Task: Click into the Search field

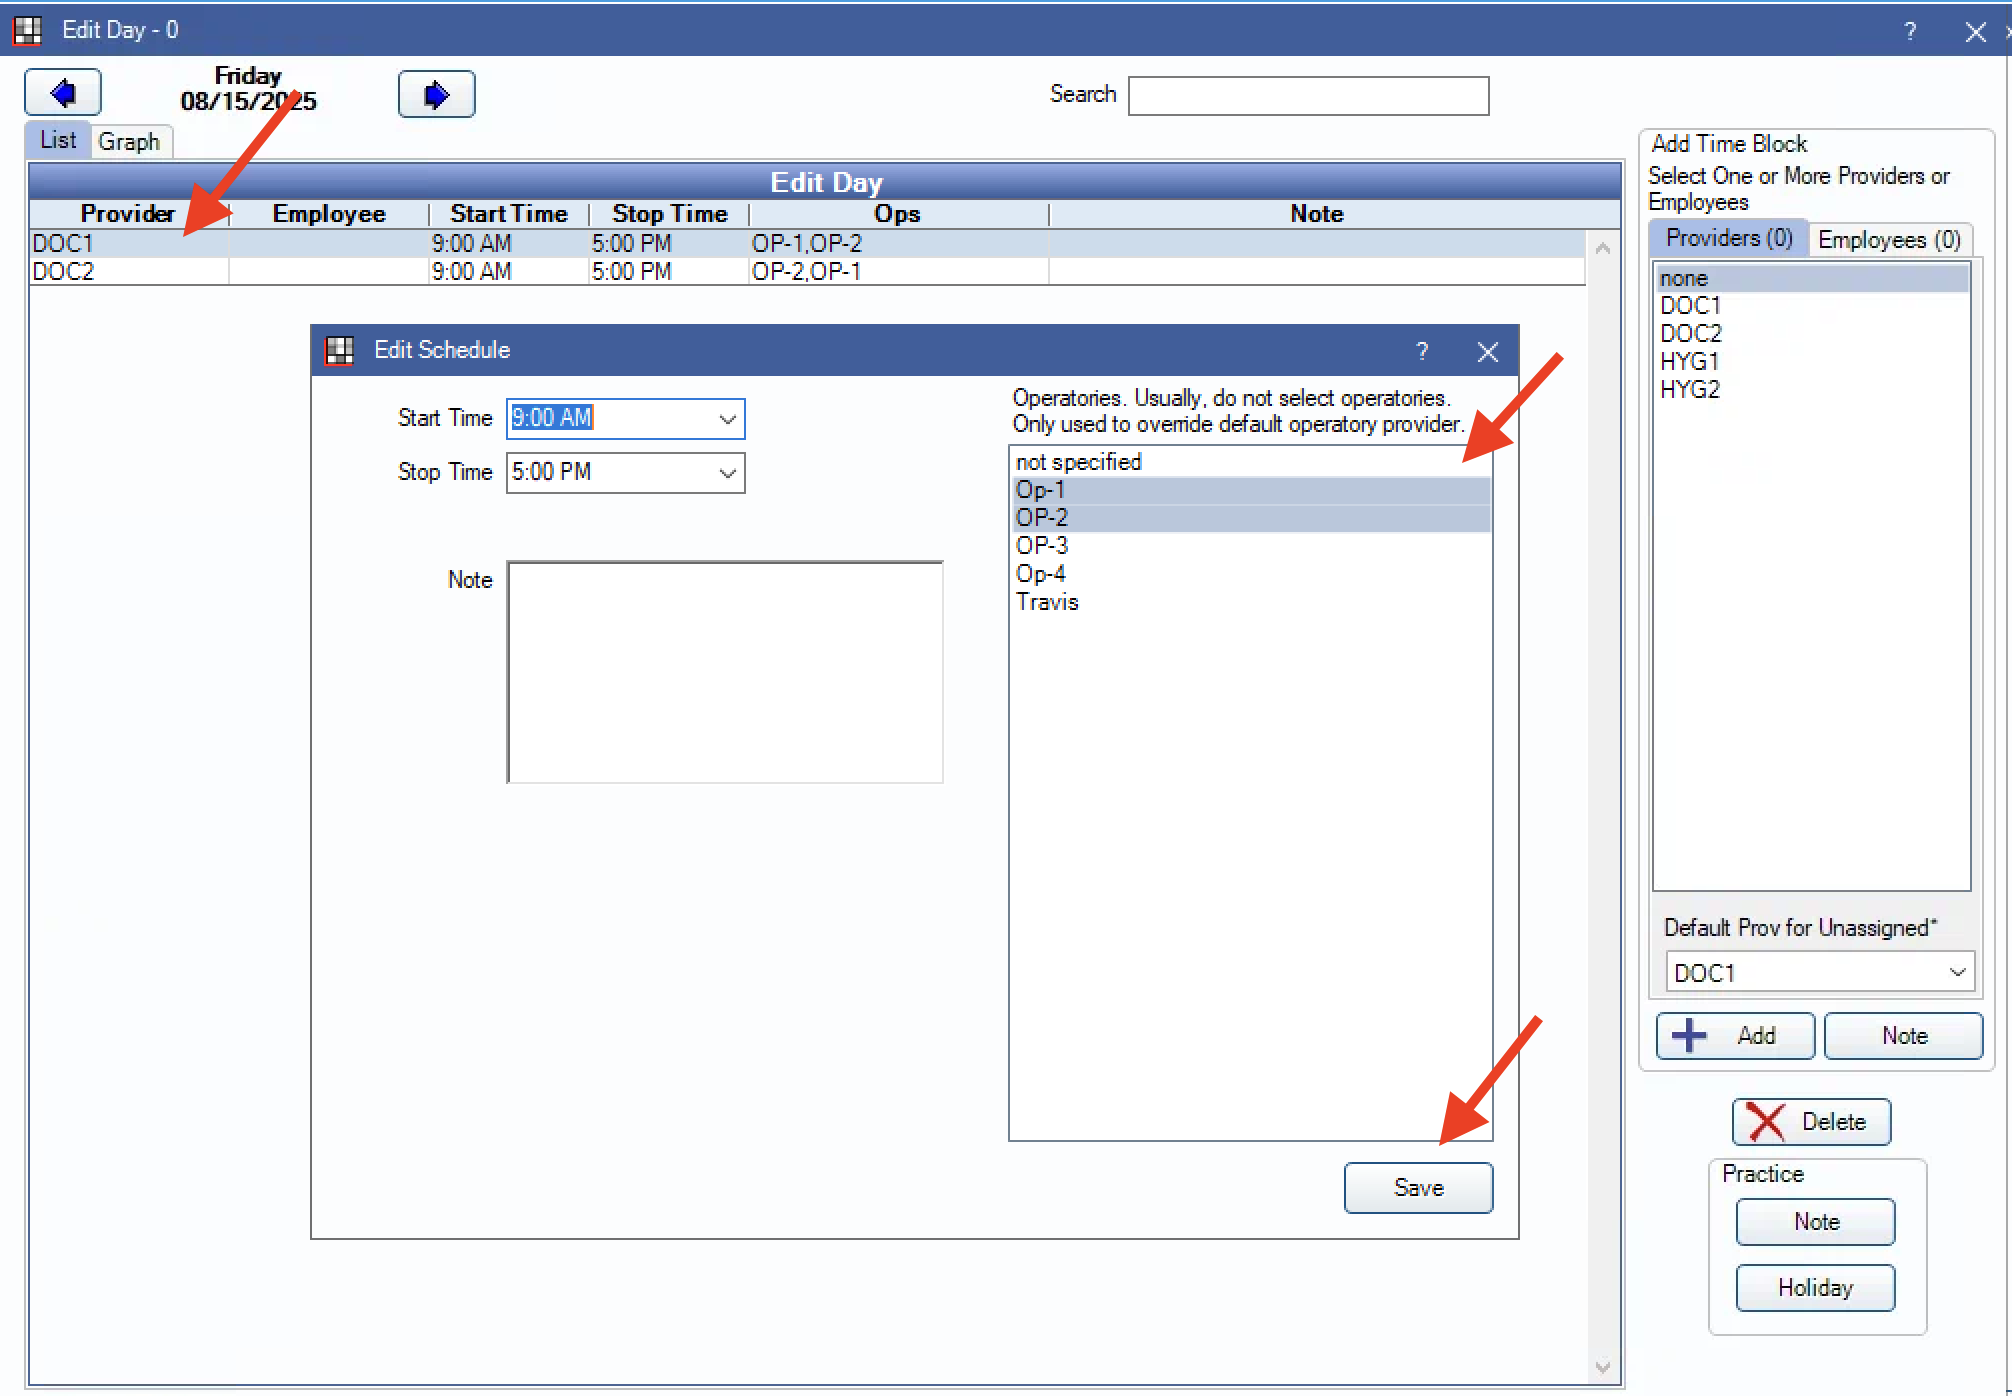Action: 1308,96
